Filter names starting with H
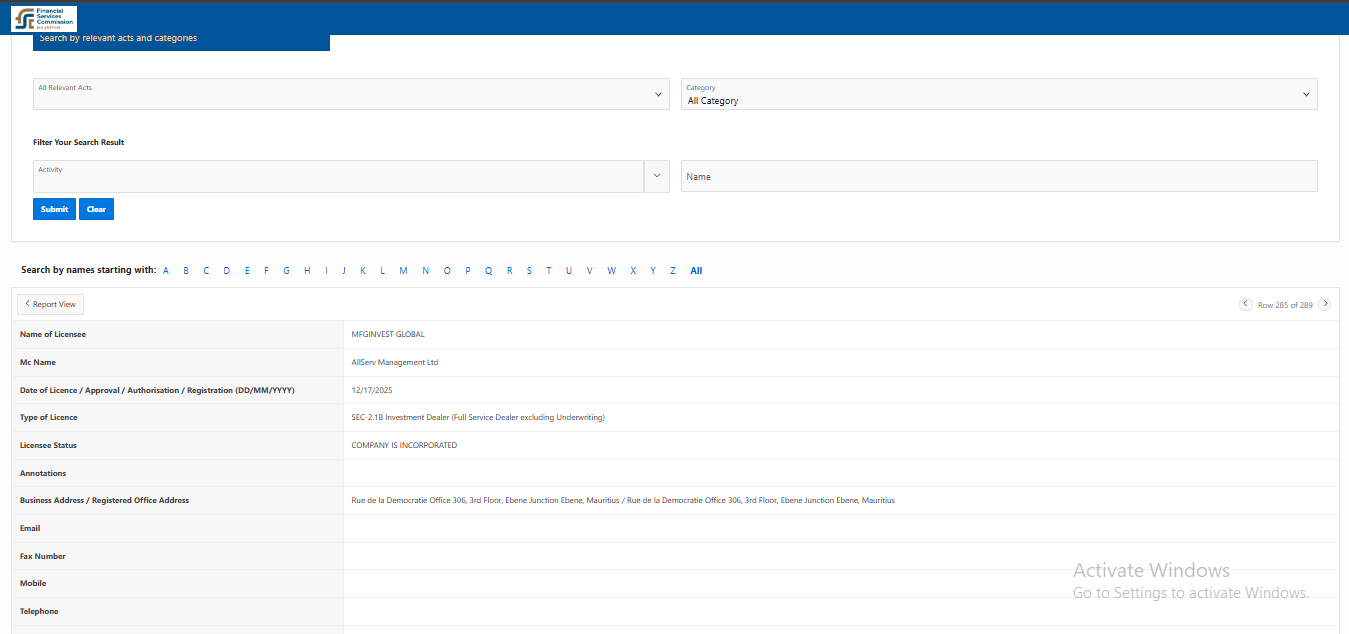Viewport: 1349px width, 634px height. 307,271
